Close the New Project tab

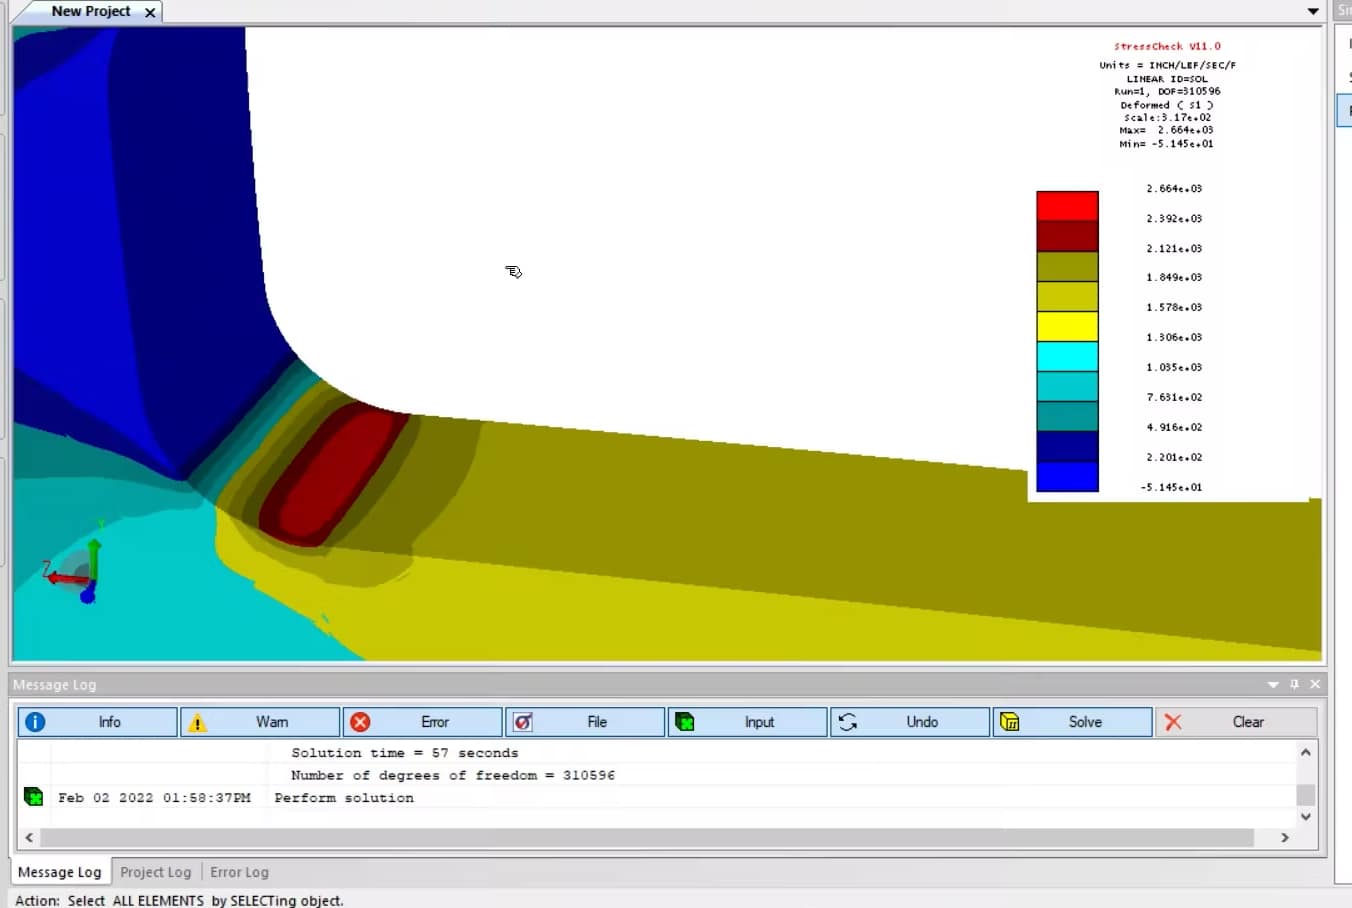150,12
